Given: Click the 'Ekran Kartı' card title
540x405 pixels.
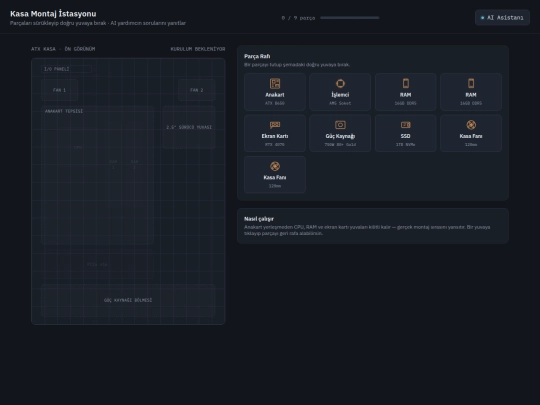Looking at the screenshot, I should [275, 136].
